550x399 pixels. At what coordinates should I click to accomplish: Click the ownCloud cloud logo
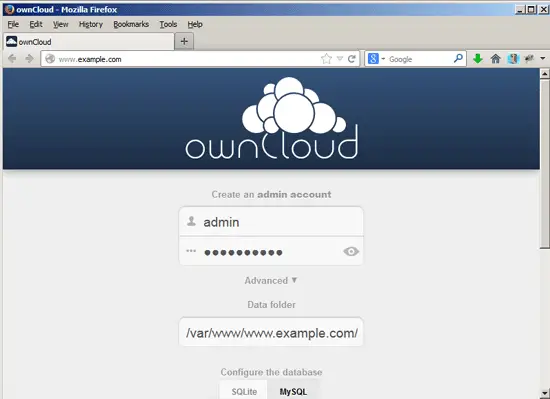click(x=271, y=118)
